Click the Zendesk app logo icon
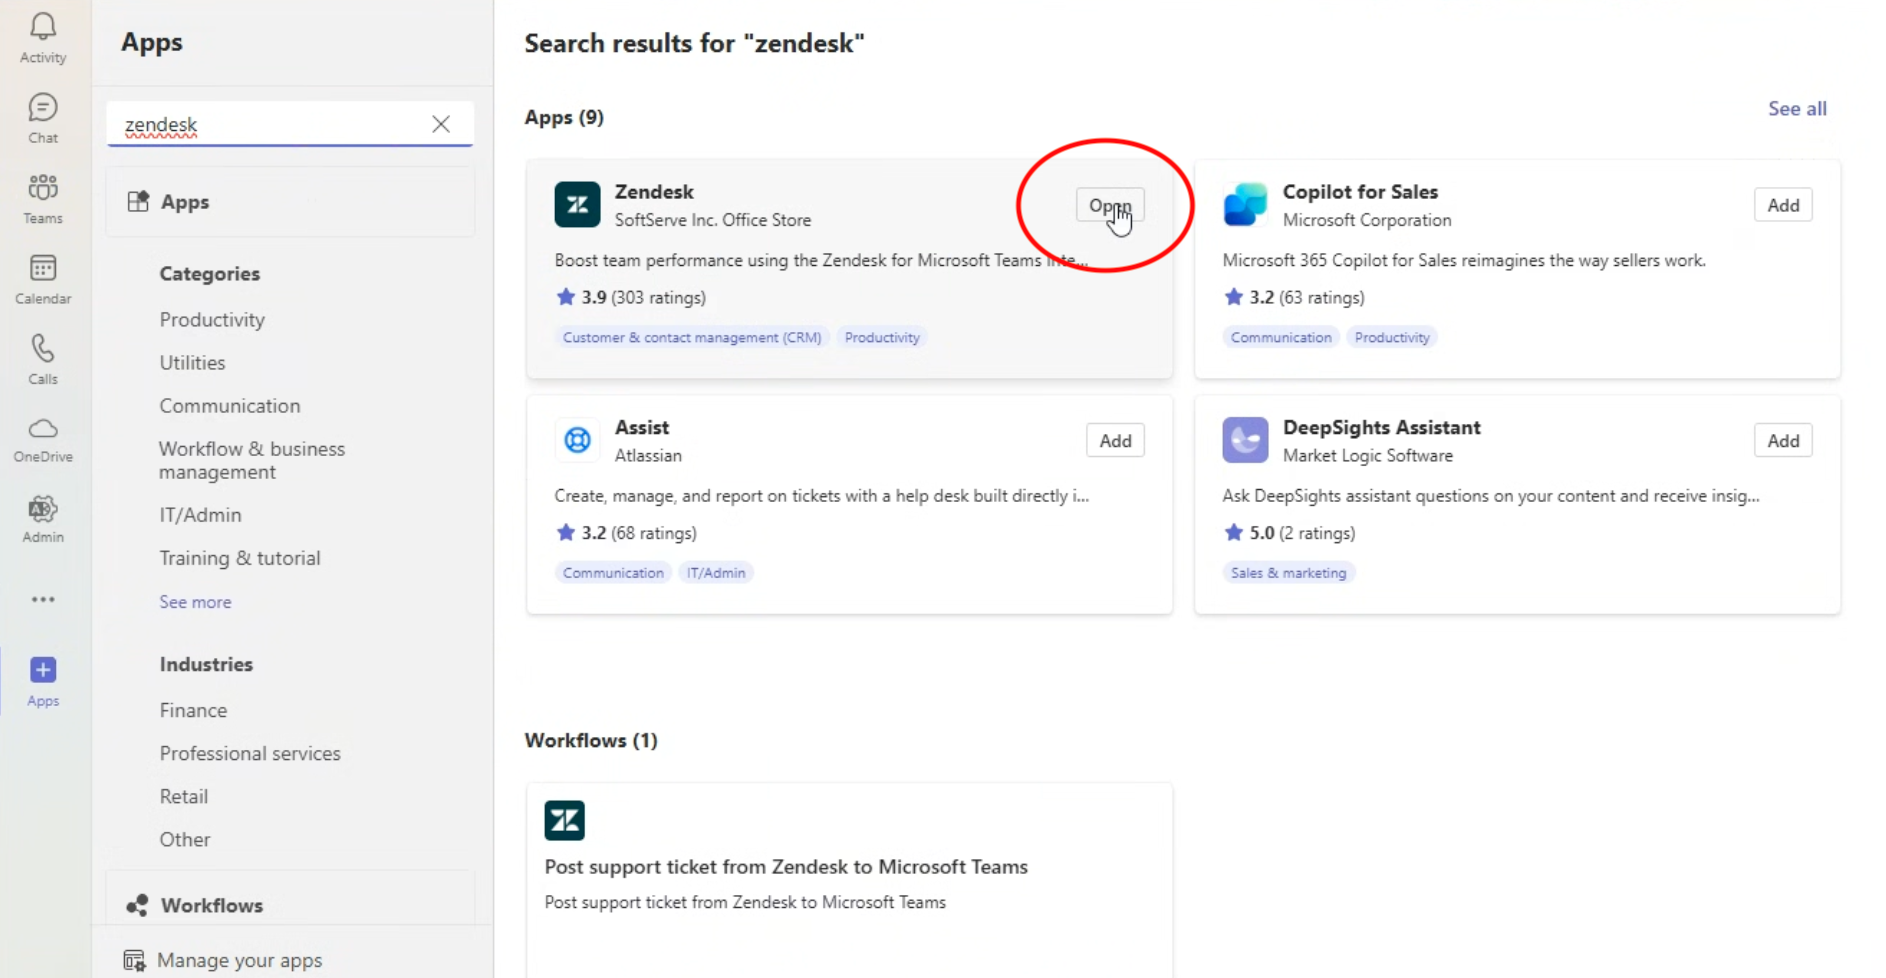The image size is (1886, 978). [577, 205]
